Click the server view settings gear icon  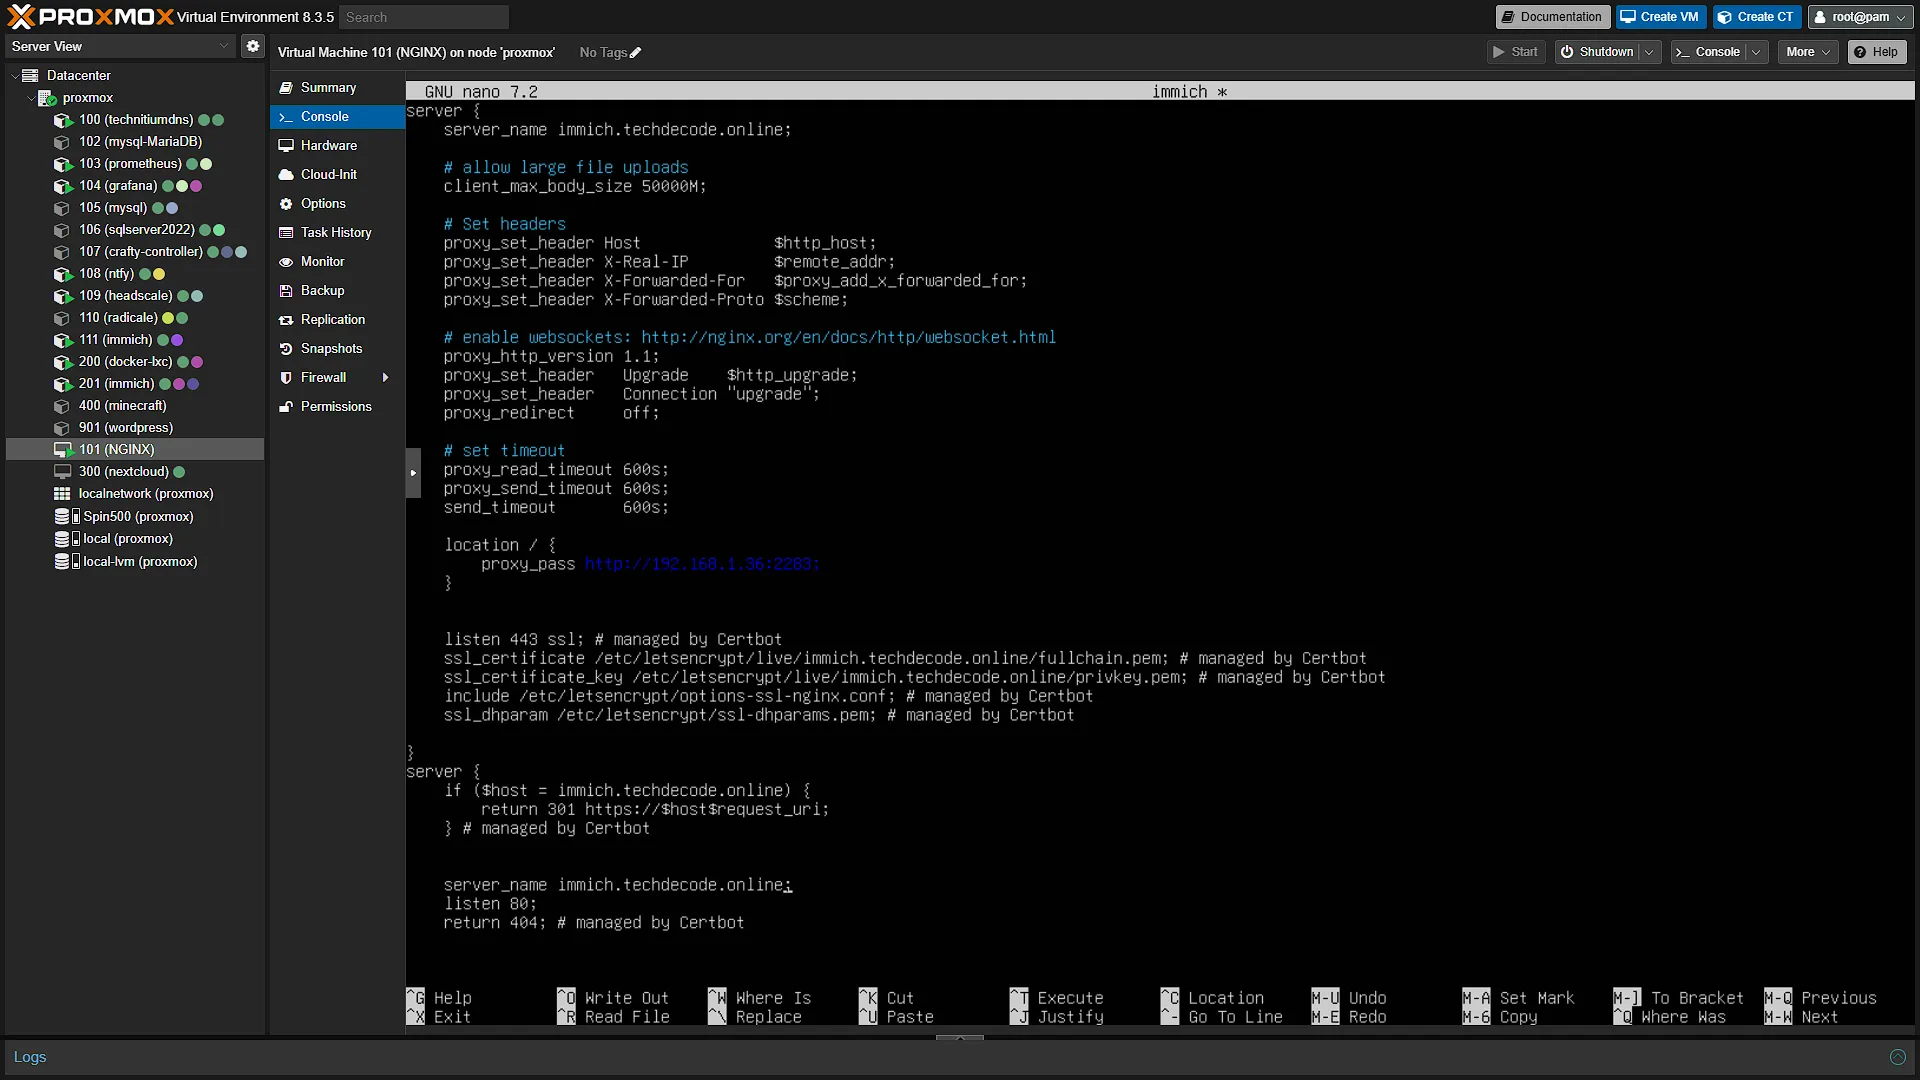[x=253, y=46]
